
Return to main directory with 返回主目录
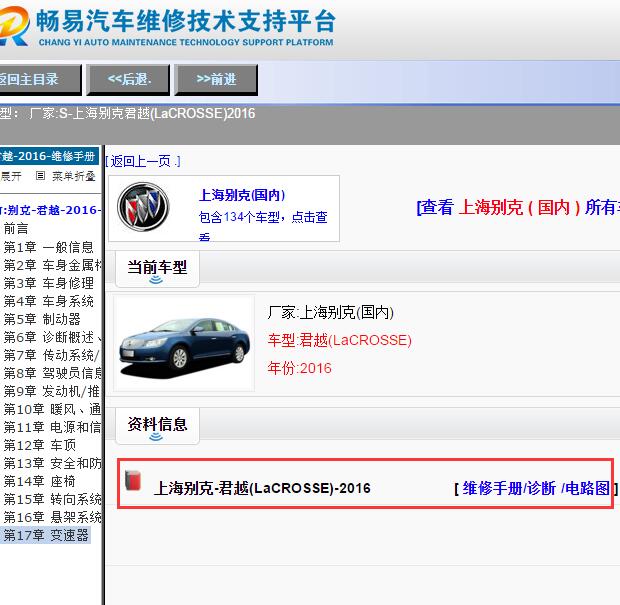click(x=40, y=79)
